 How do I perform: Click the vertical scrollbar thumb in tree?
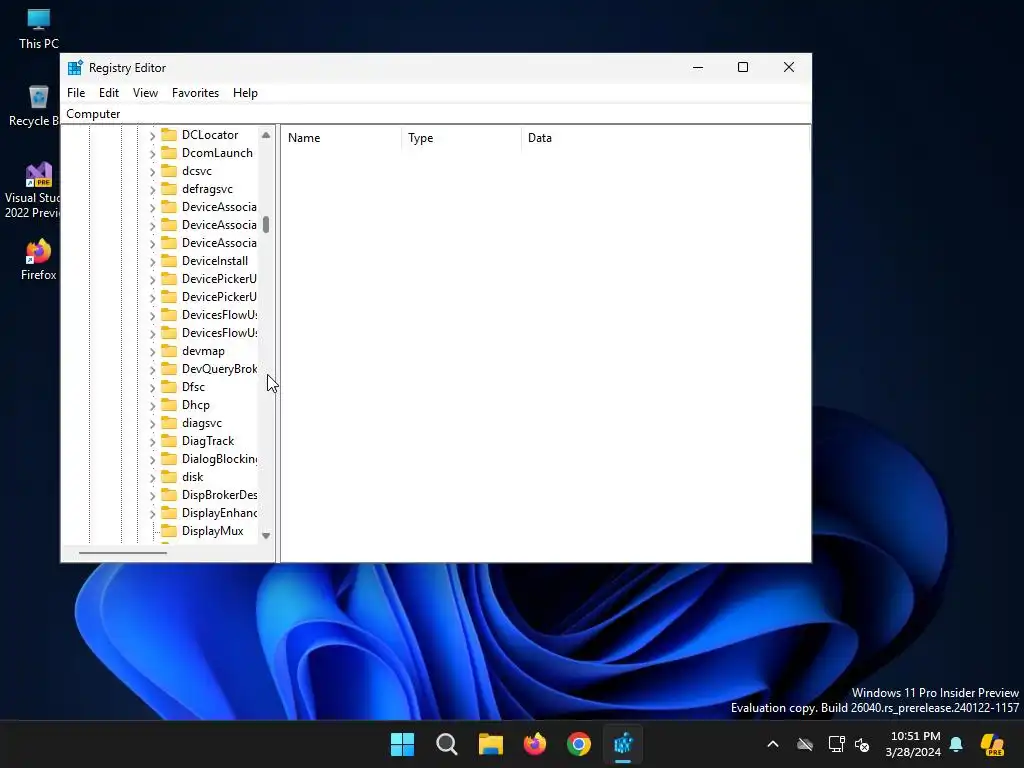click(266, 225)
